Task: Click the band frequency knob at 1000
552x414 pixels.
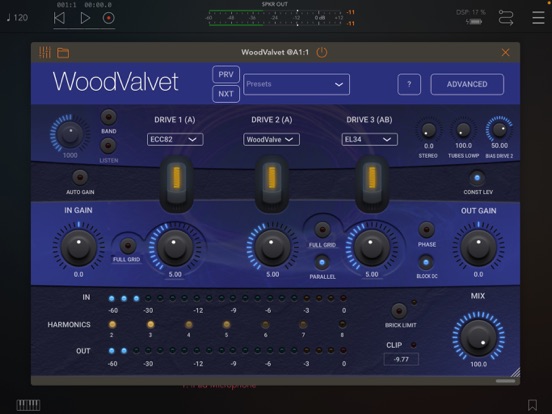Action: coord(70,134)
